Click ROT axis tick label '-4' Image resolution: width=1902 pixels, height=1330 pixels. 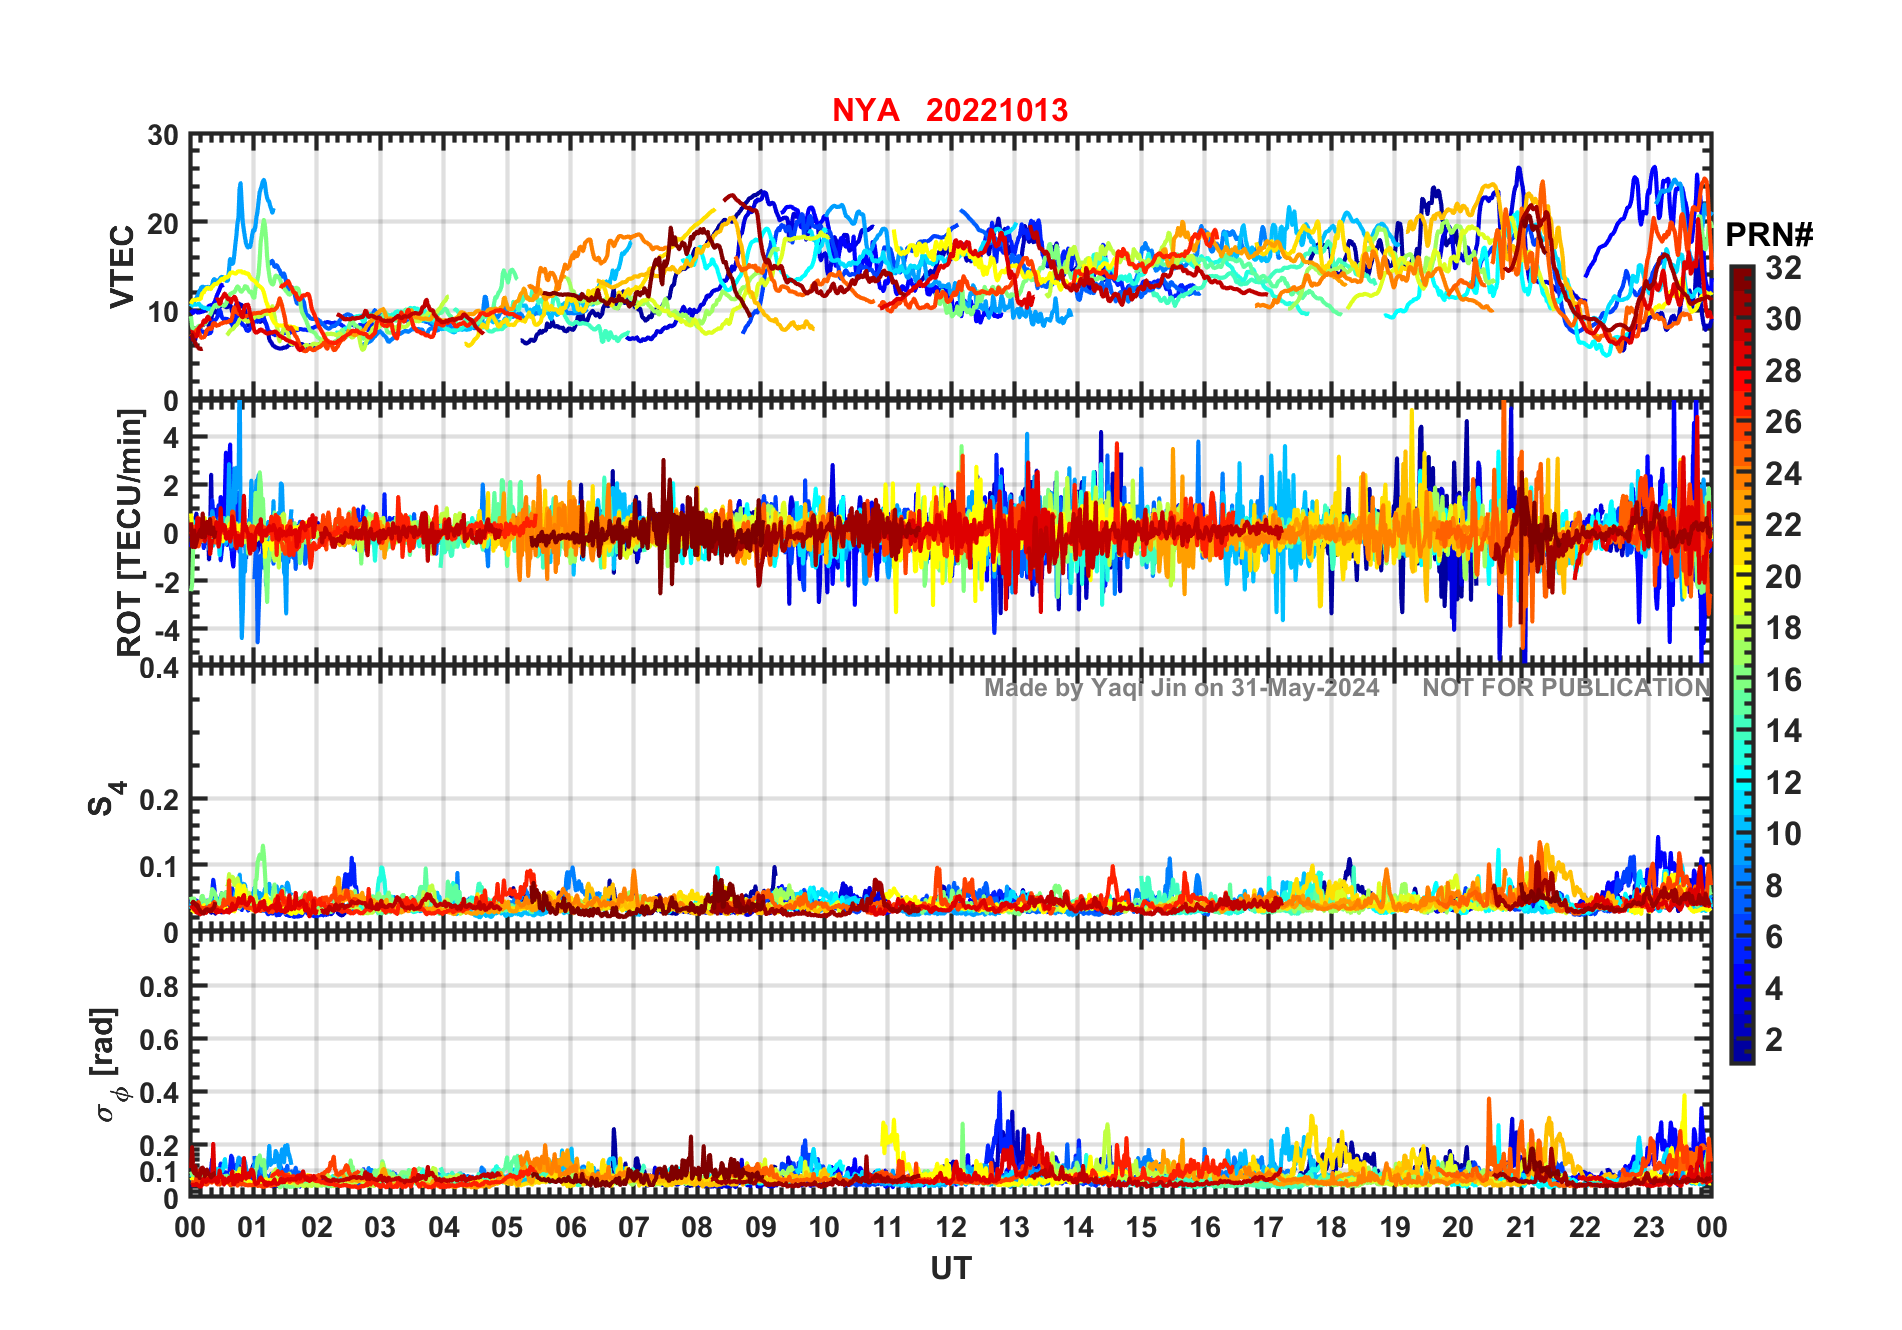coord(166,631)
